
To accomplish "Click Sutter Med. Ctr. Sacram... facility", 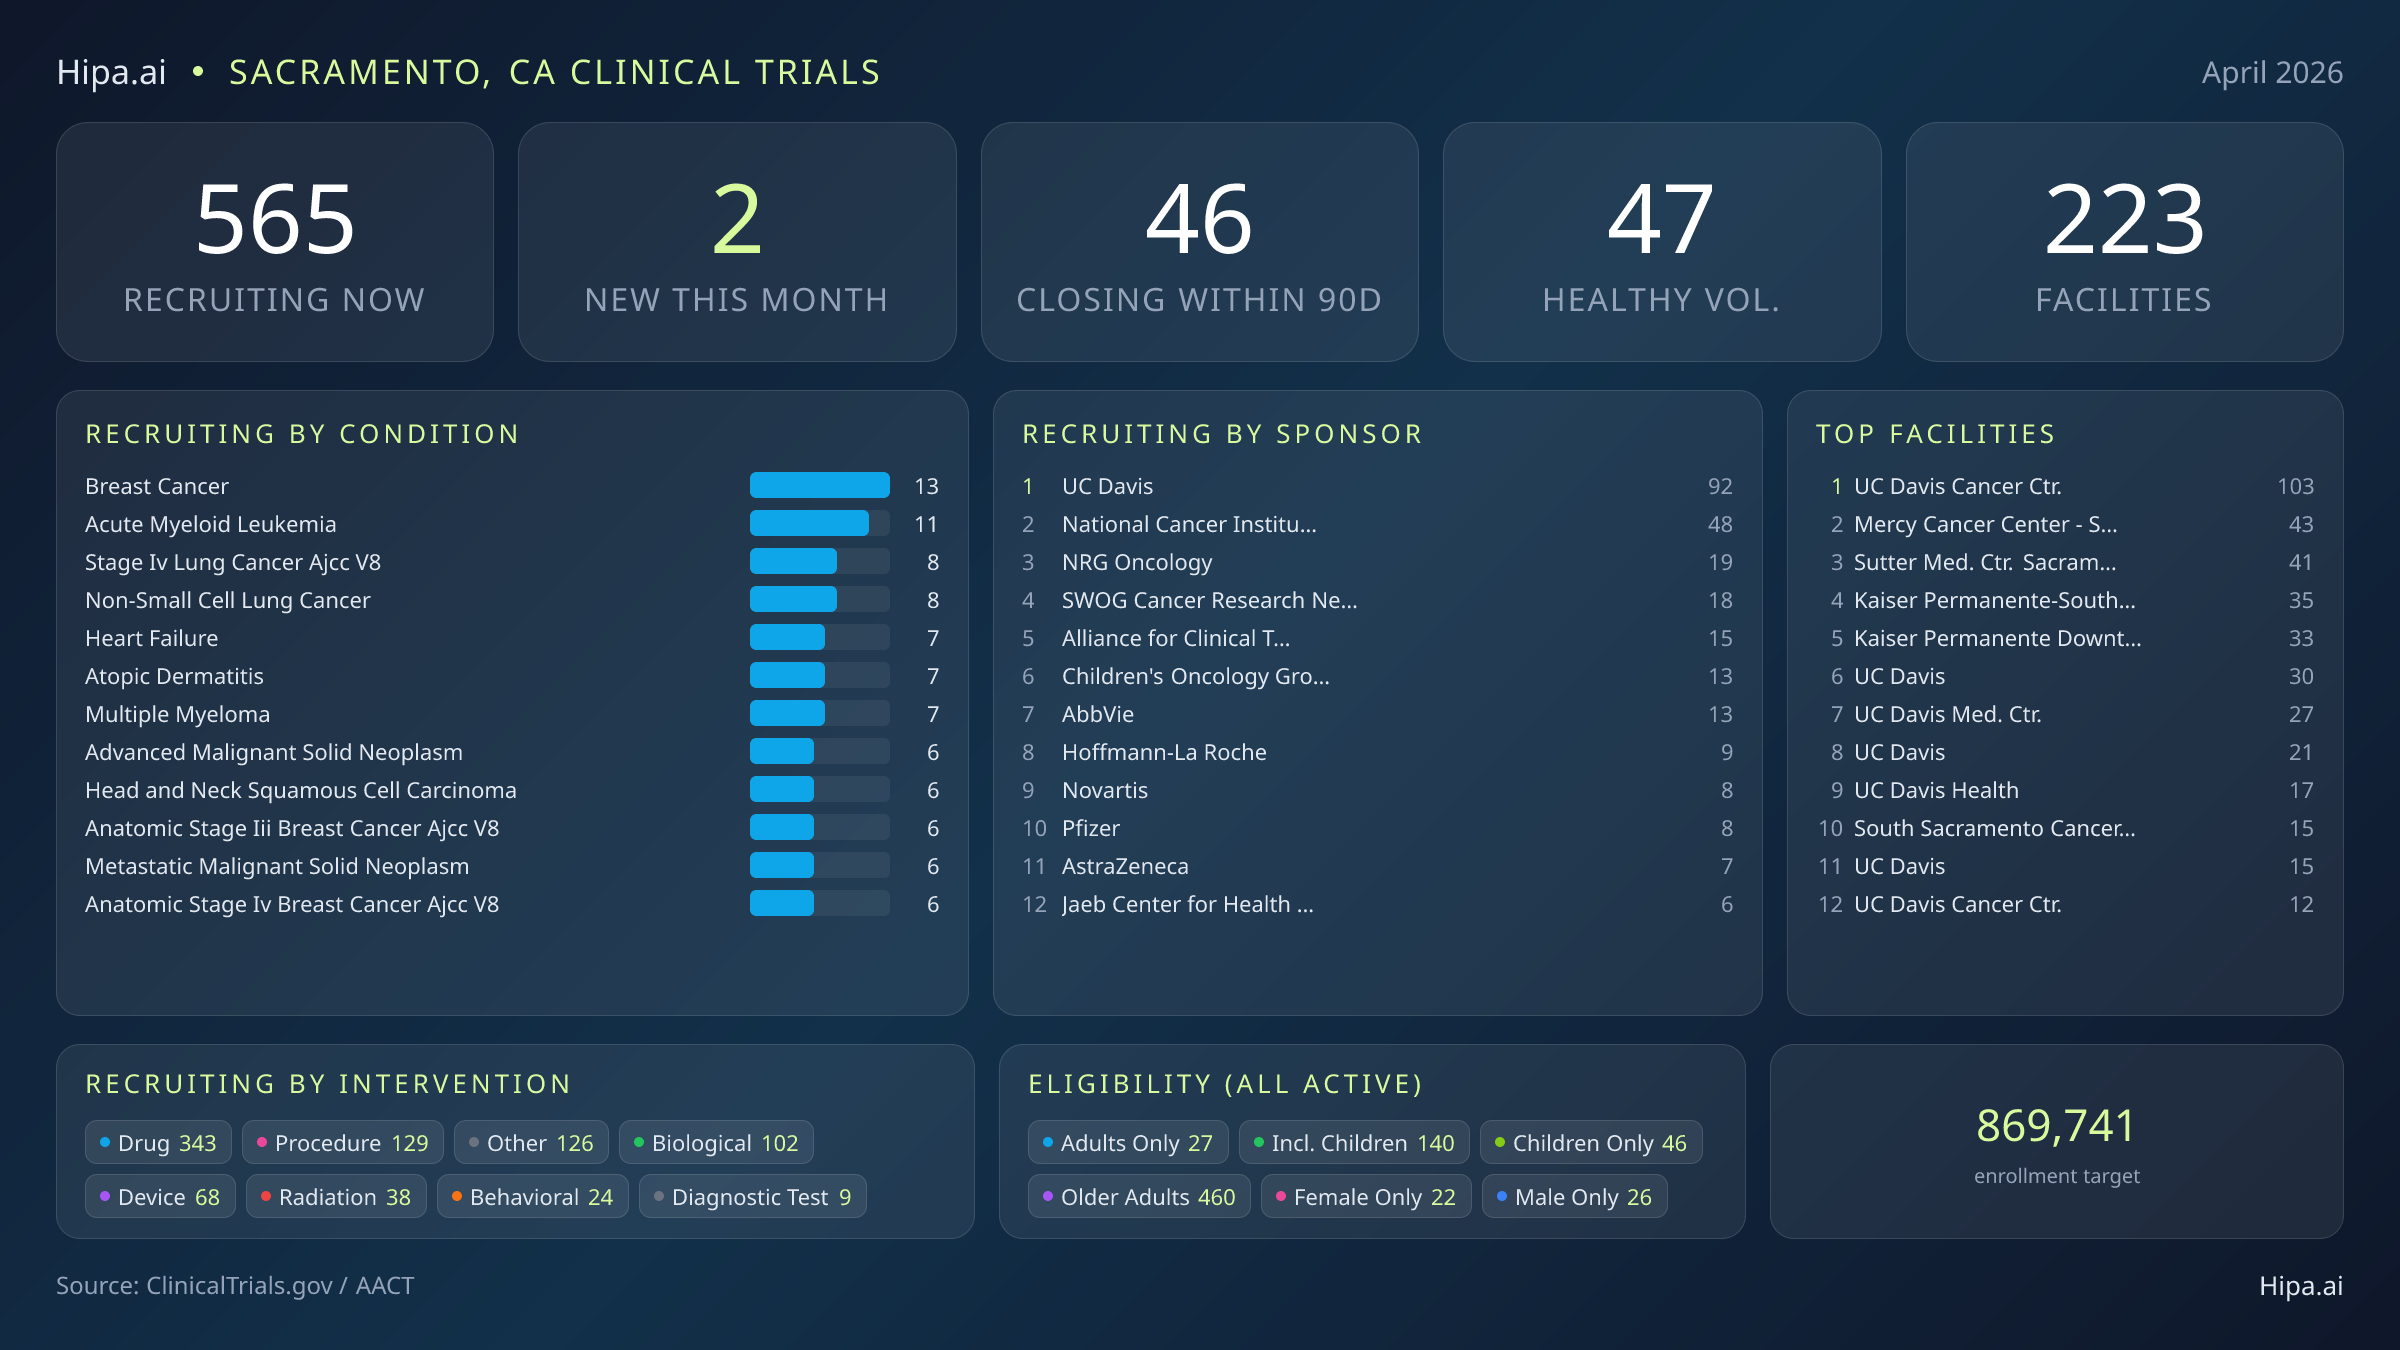I will click(2065, 562).
